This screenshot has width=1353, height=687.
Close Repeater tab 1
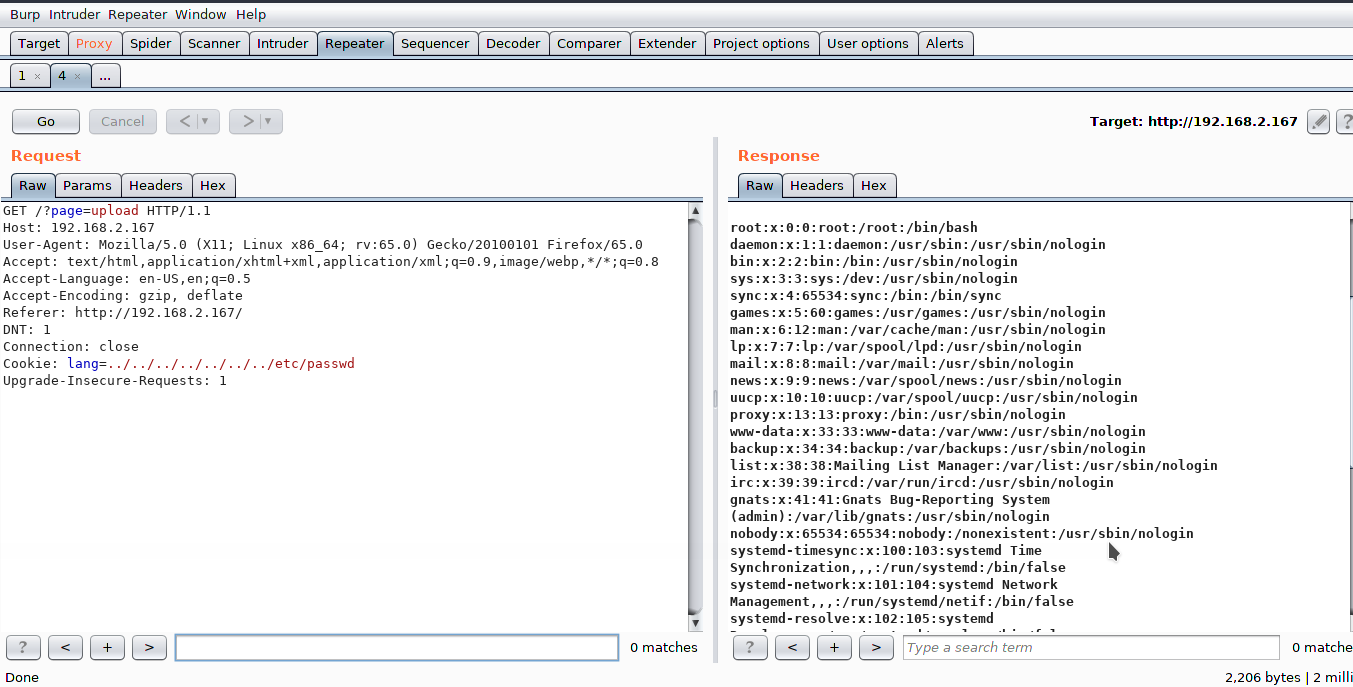tap(37, 76)
